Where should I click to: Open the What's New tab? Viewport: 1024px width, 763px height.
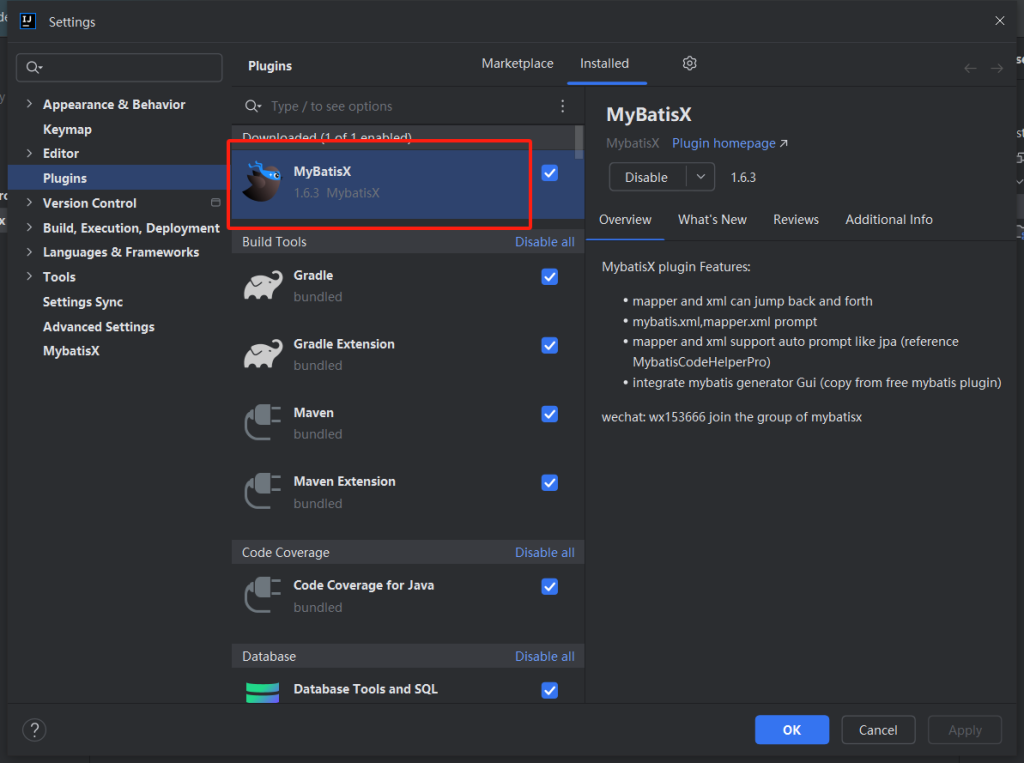click(712, 220)
